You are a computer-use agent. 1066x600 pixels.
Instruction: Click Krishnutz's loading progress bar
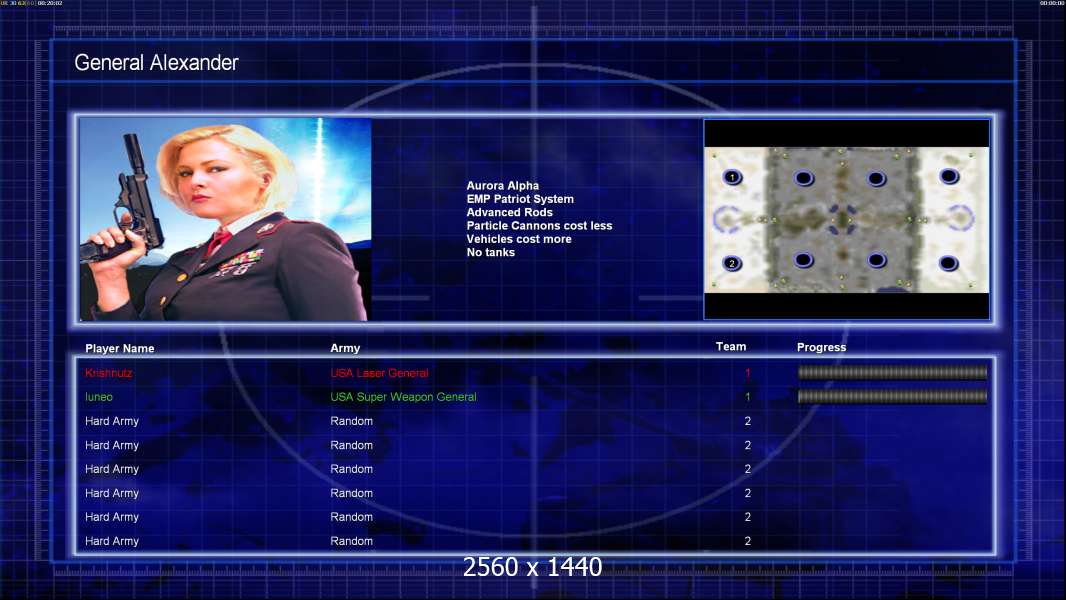tap(892, 372)
